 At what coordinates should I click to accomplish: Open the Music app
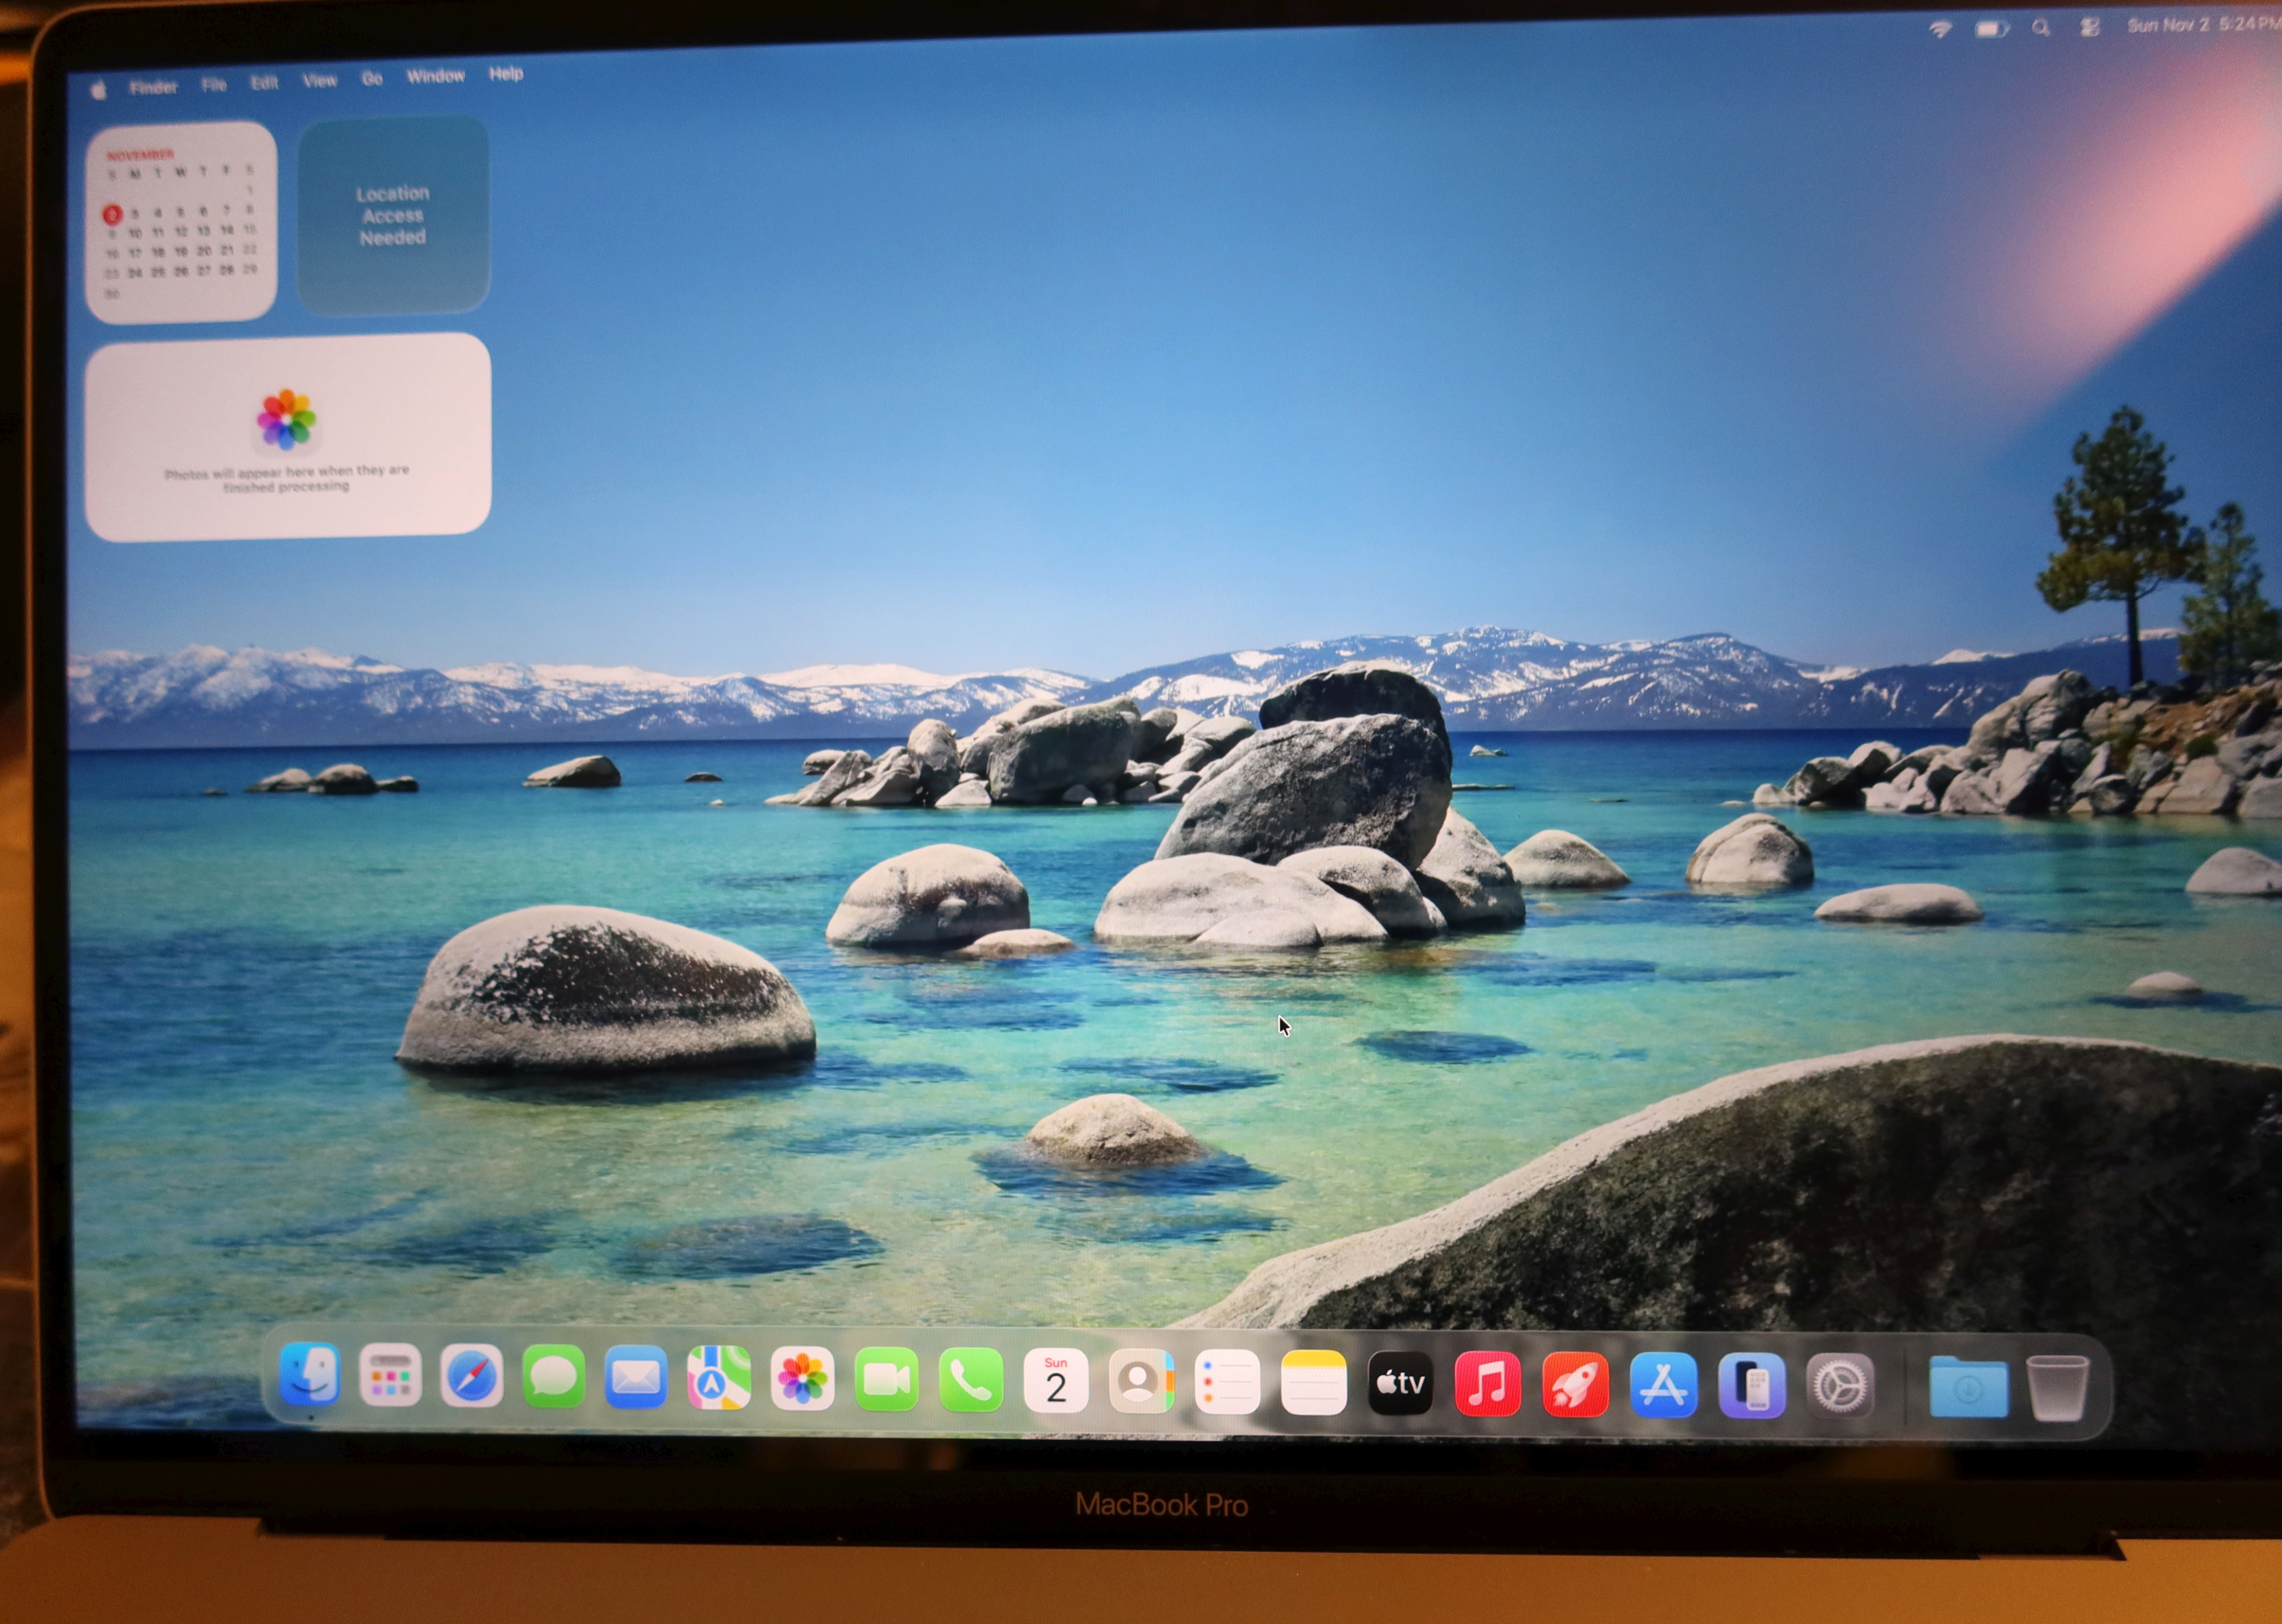pos(1487,1385)
